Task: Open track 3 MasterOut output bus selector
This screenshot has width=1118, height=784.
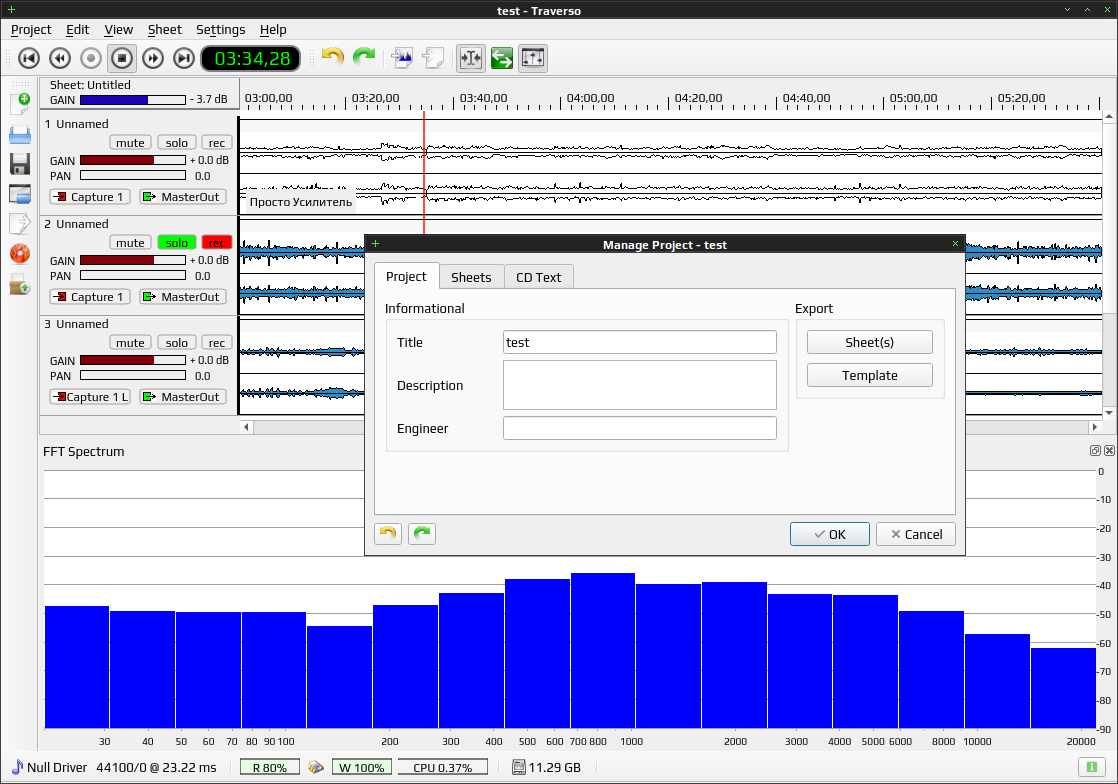Action: 183,397
